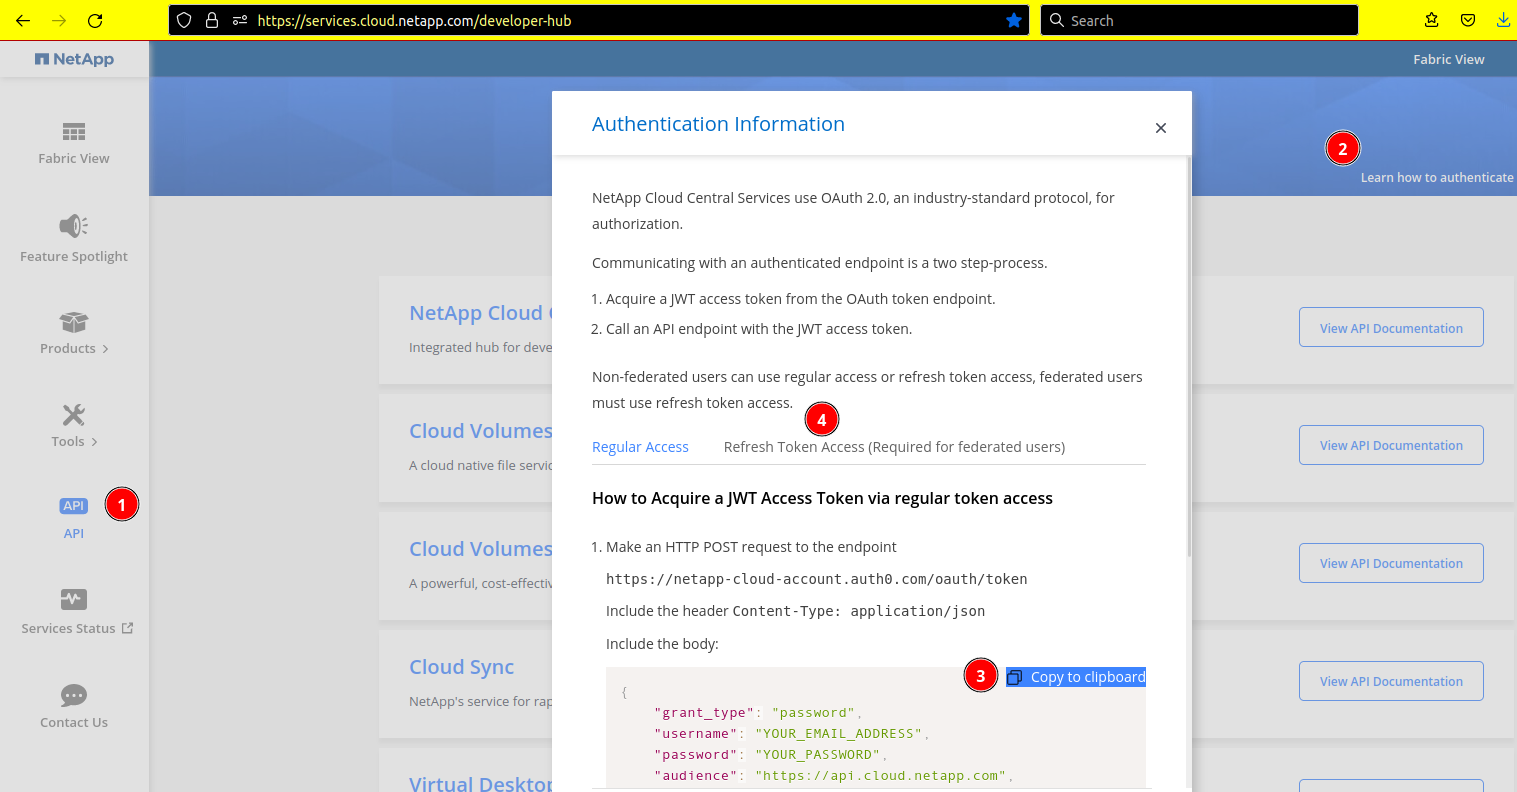Click the Authentication Information heading
The height and width of the screenshot is (792, 1517).
point(718,124)
